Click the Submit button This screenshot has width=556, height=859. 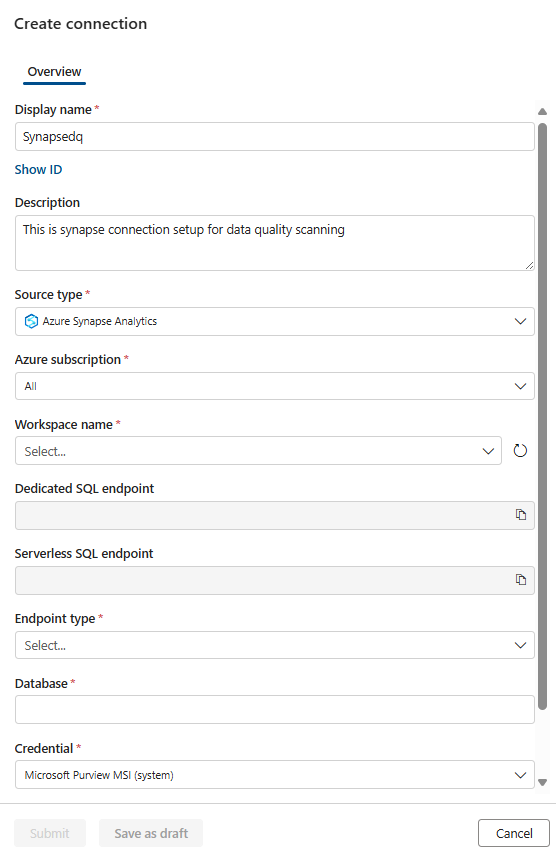coord(50,833)
